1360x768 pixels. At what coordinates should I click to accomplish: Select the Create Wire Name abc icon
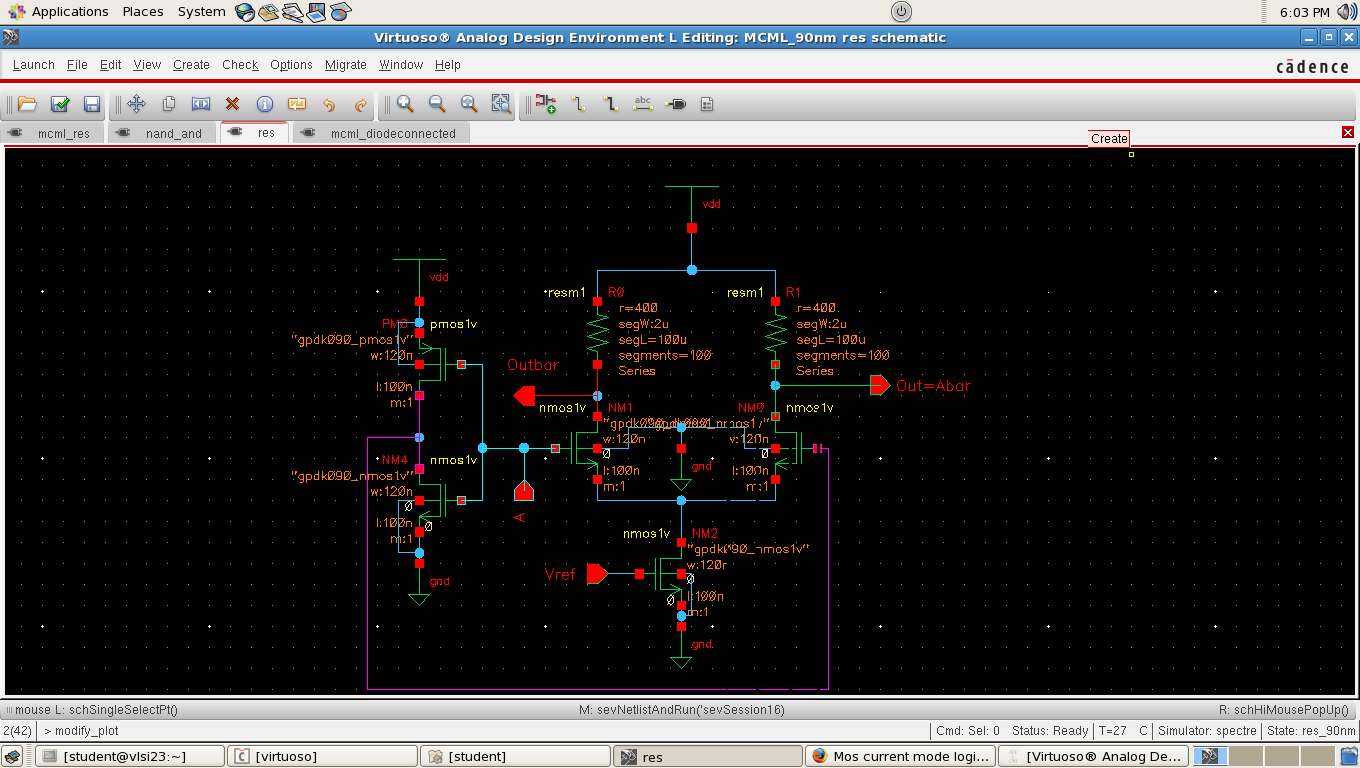(643, 104)
